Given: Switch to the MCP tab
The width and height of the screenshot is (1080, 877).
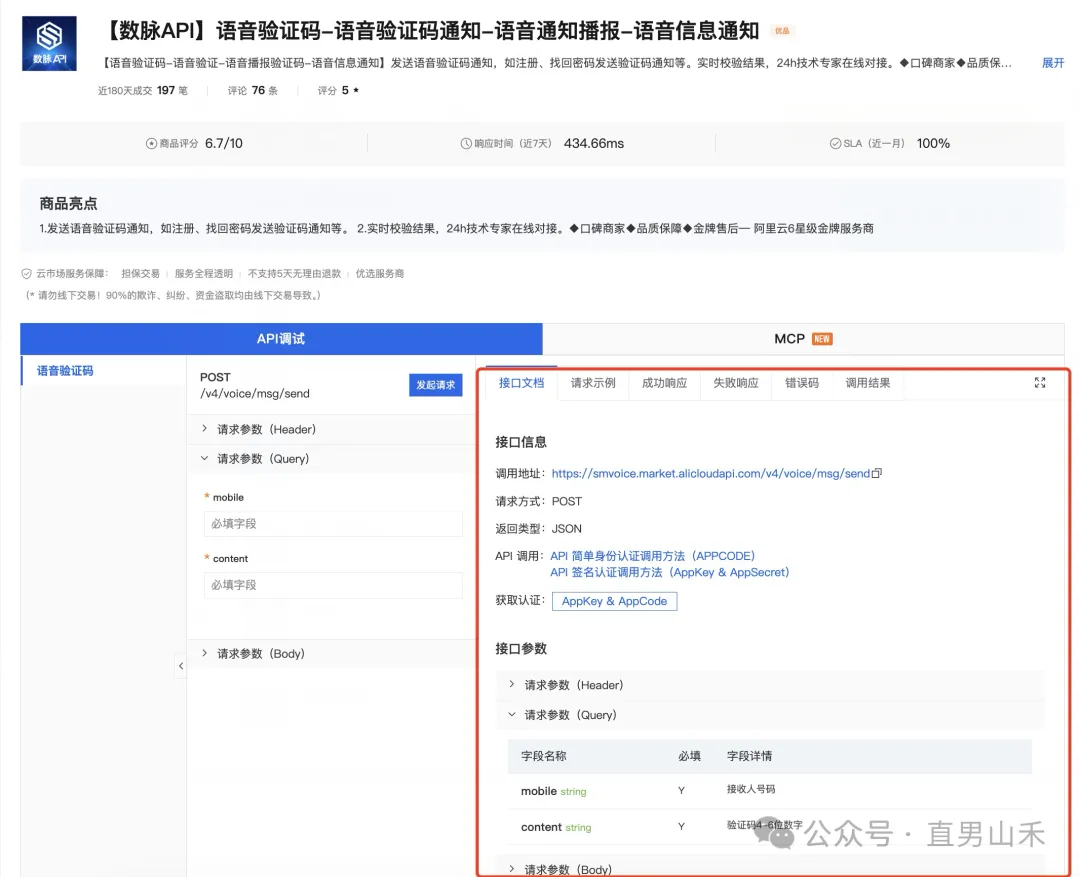Looking at the screenshot, I should (x=803, y=339).
